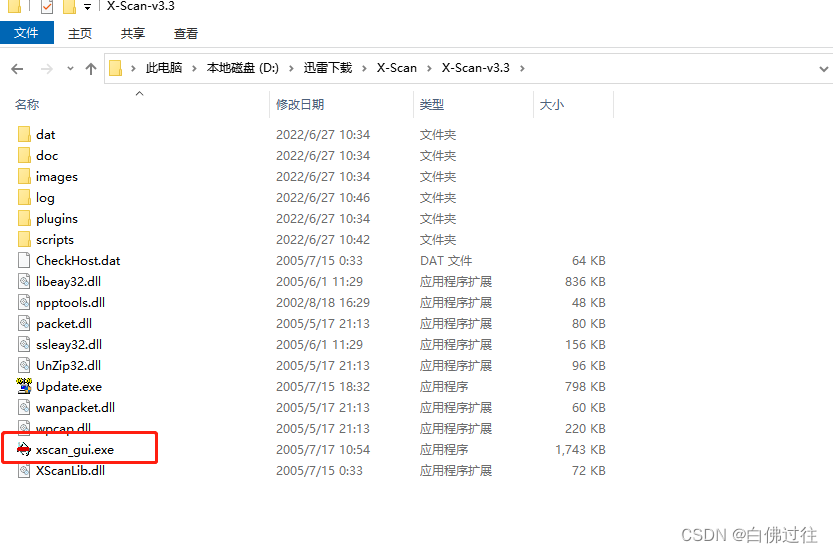Select the images folder icon

click(24, 176)
